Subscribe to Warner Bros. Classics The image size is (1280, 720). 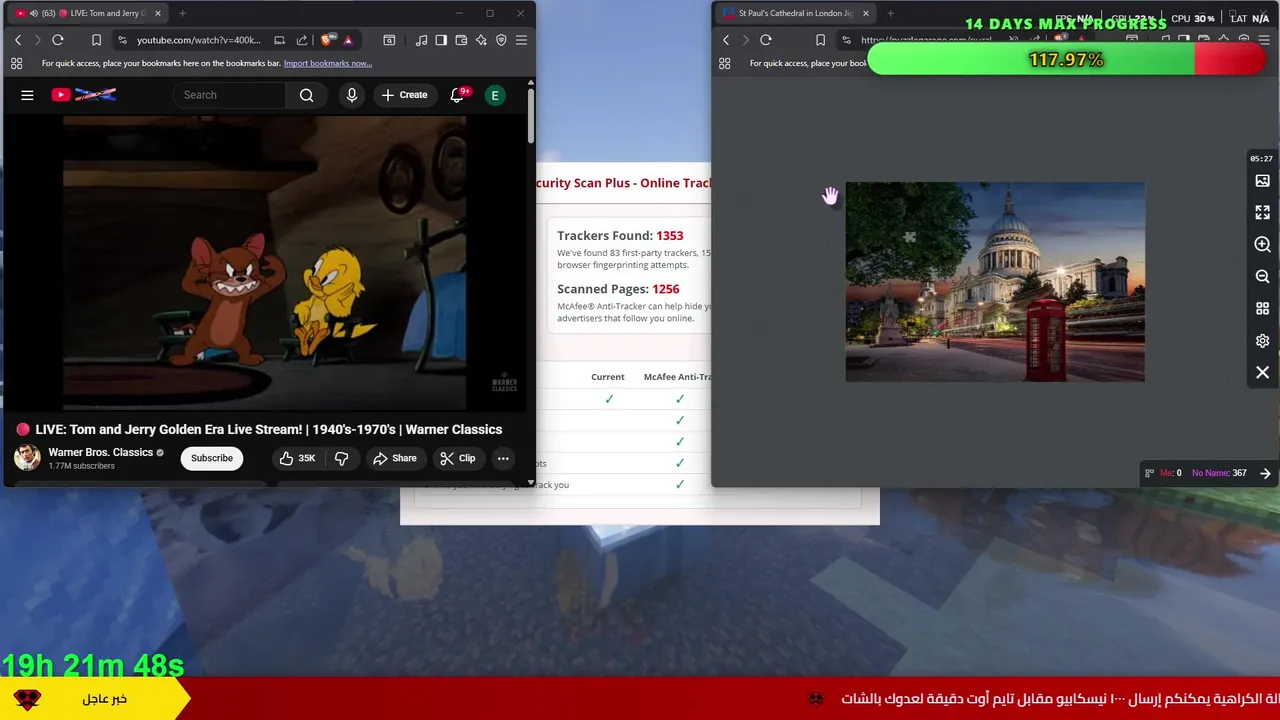(x=212, y=458)
